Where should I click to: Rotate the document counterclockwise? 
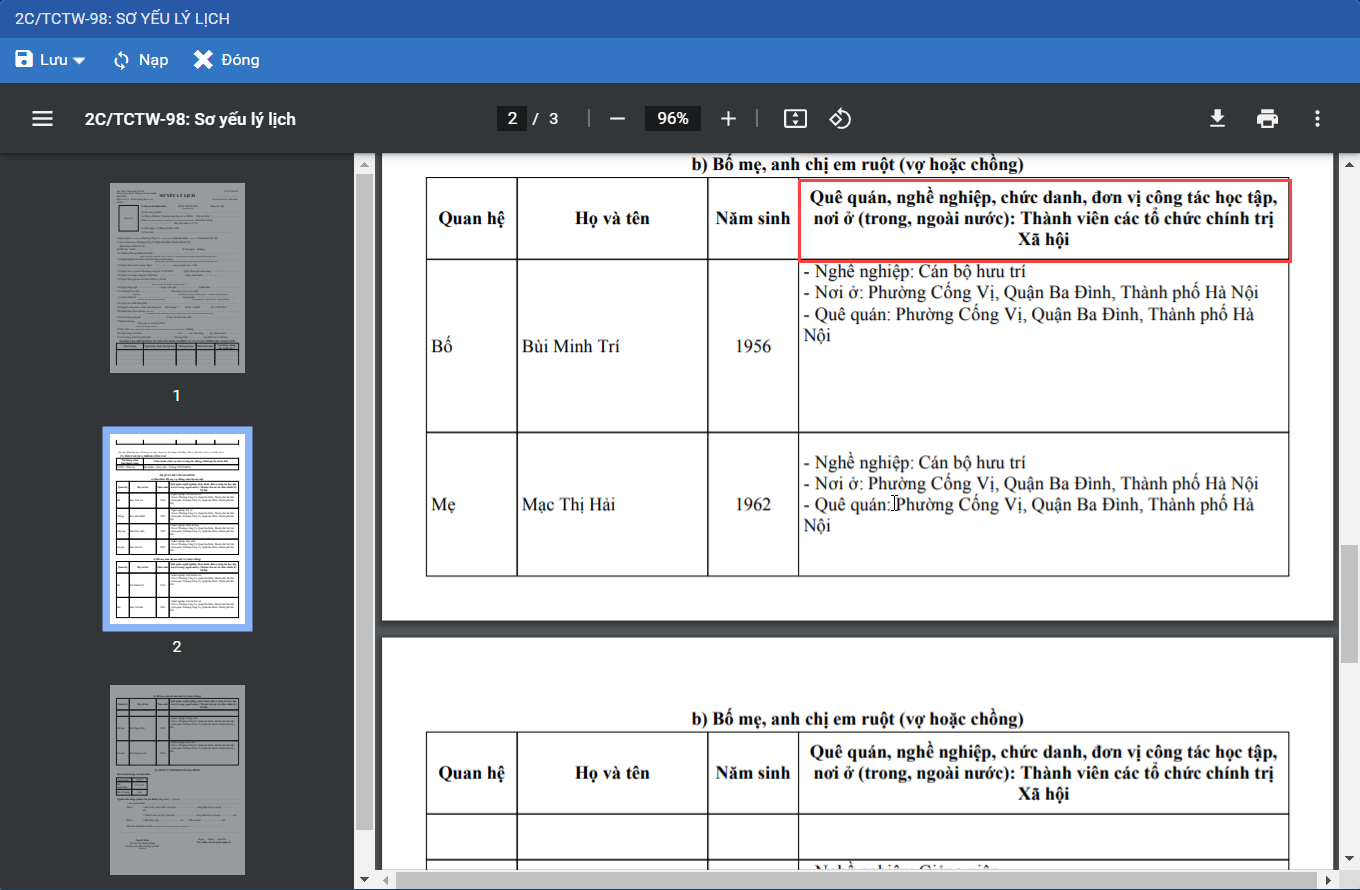[840, 119]
